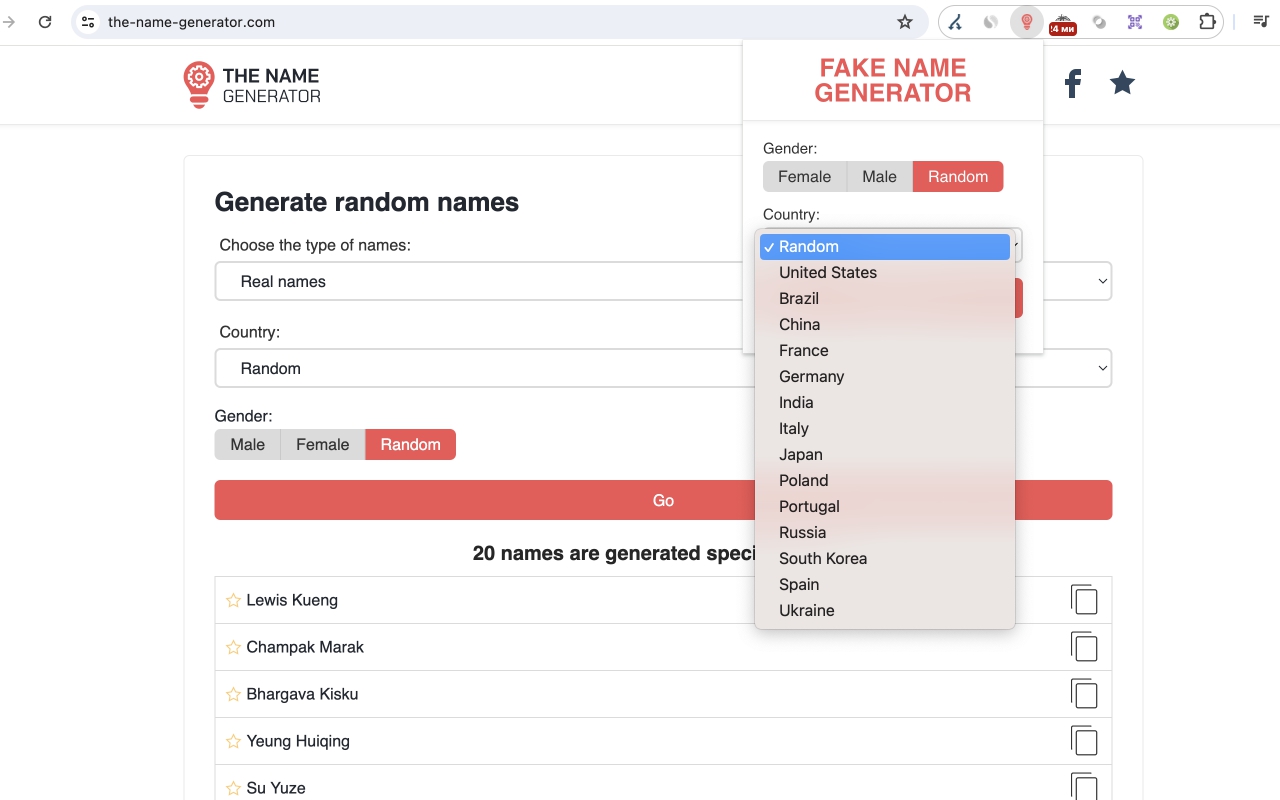1280x800 pixels.
Task: Select Random gender on the page
Action: click(x=411, y=444)
